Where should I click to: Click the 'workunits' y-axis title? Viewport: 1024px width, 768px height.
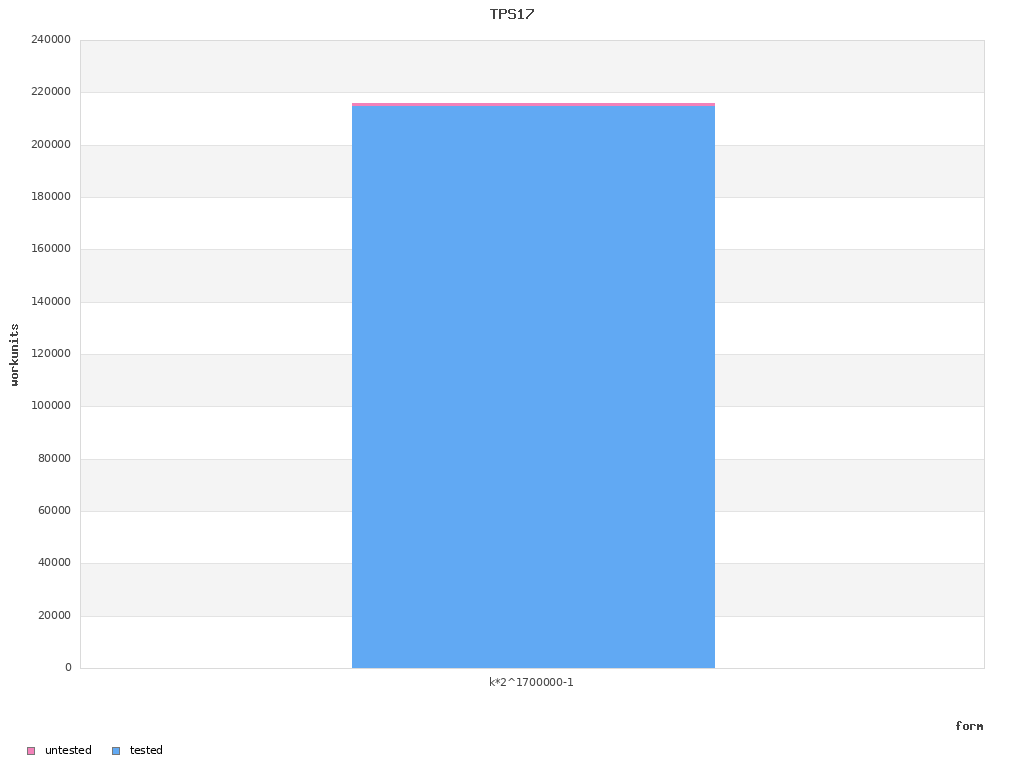[x=15, y=354]
